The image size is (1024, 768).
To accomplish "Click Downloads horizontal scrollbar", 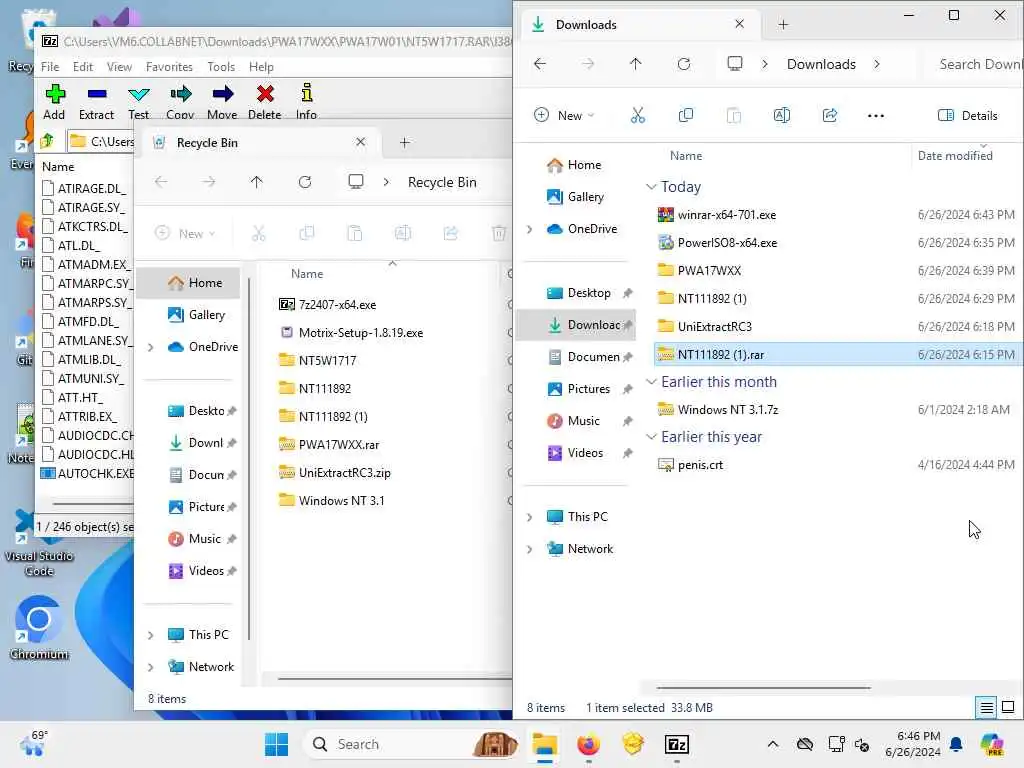I will click(763, 687).
